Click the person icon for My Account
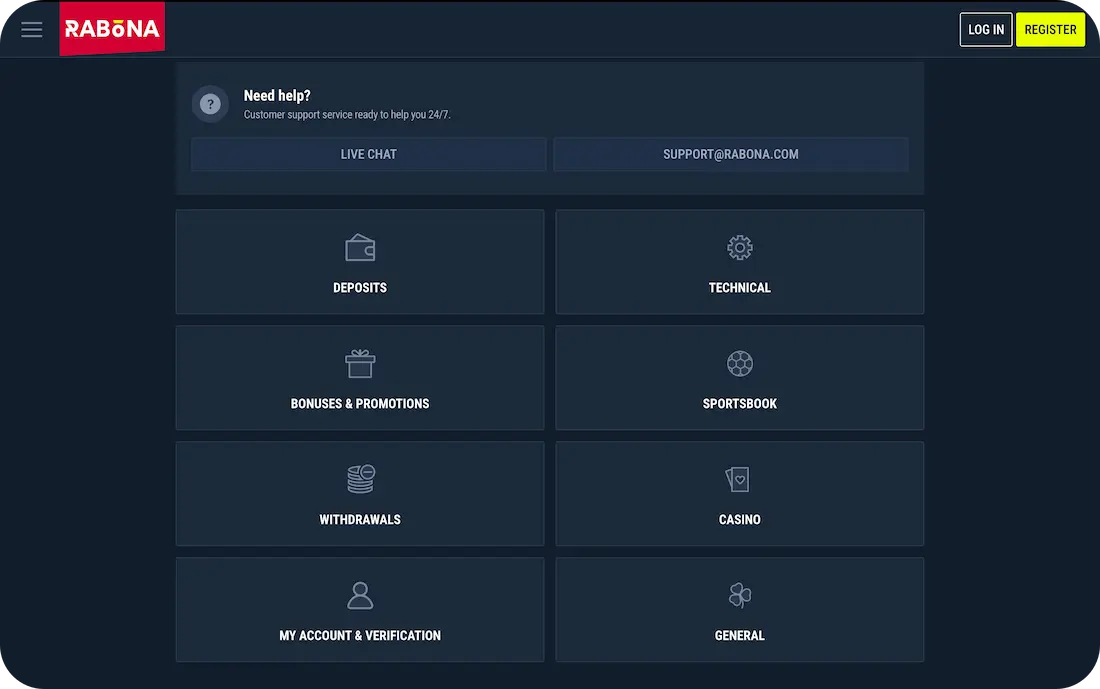The width and height of the screenshot is (1100, 689). coord(360,596)
